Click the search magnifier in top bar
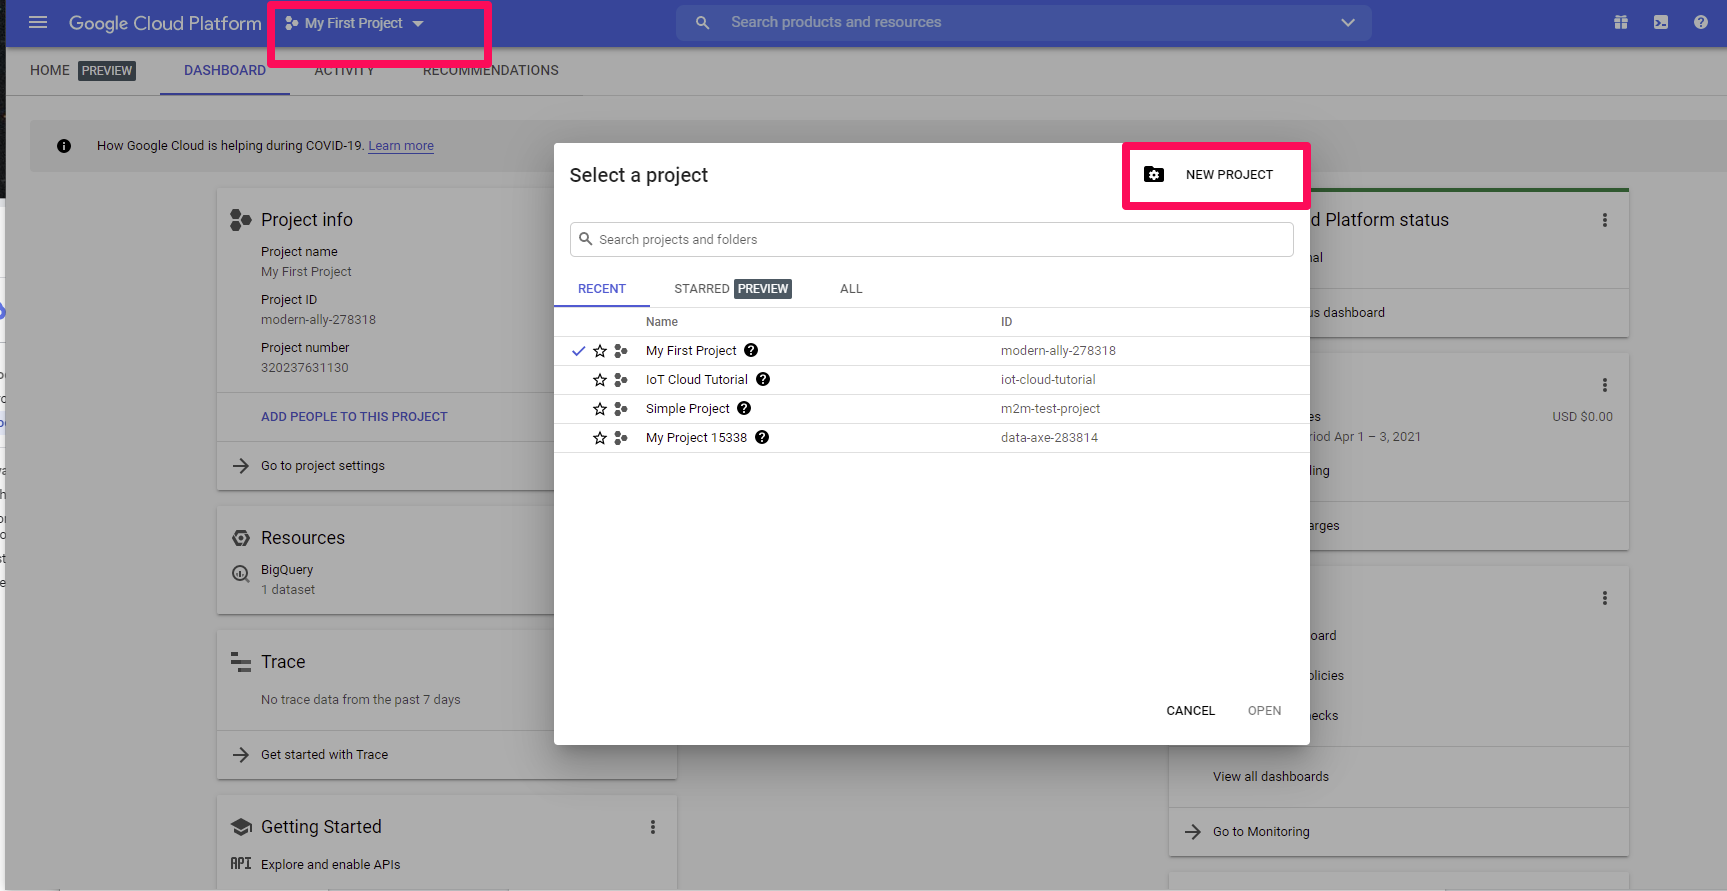 (703, 22)
